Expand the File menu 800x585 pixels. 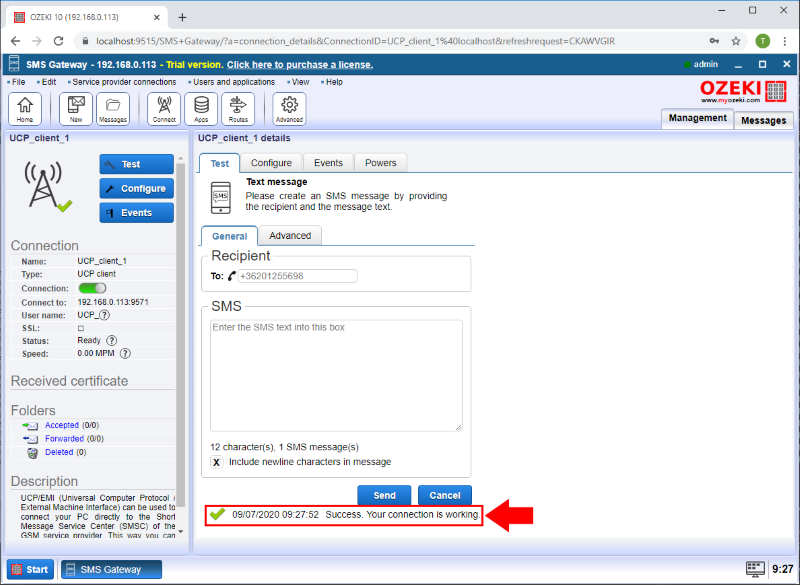tap(17, 82)
